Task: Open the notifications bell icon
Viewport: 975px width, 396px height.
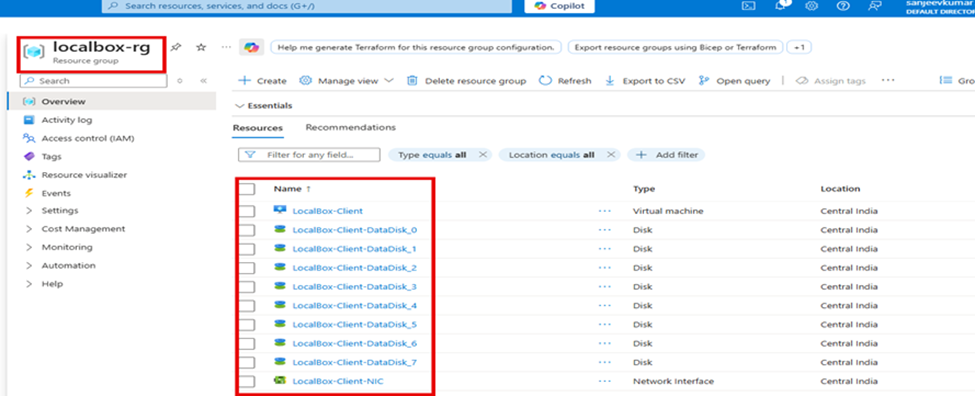Action: 782,6
